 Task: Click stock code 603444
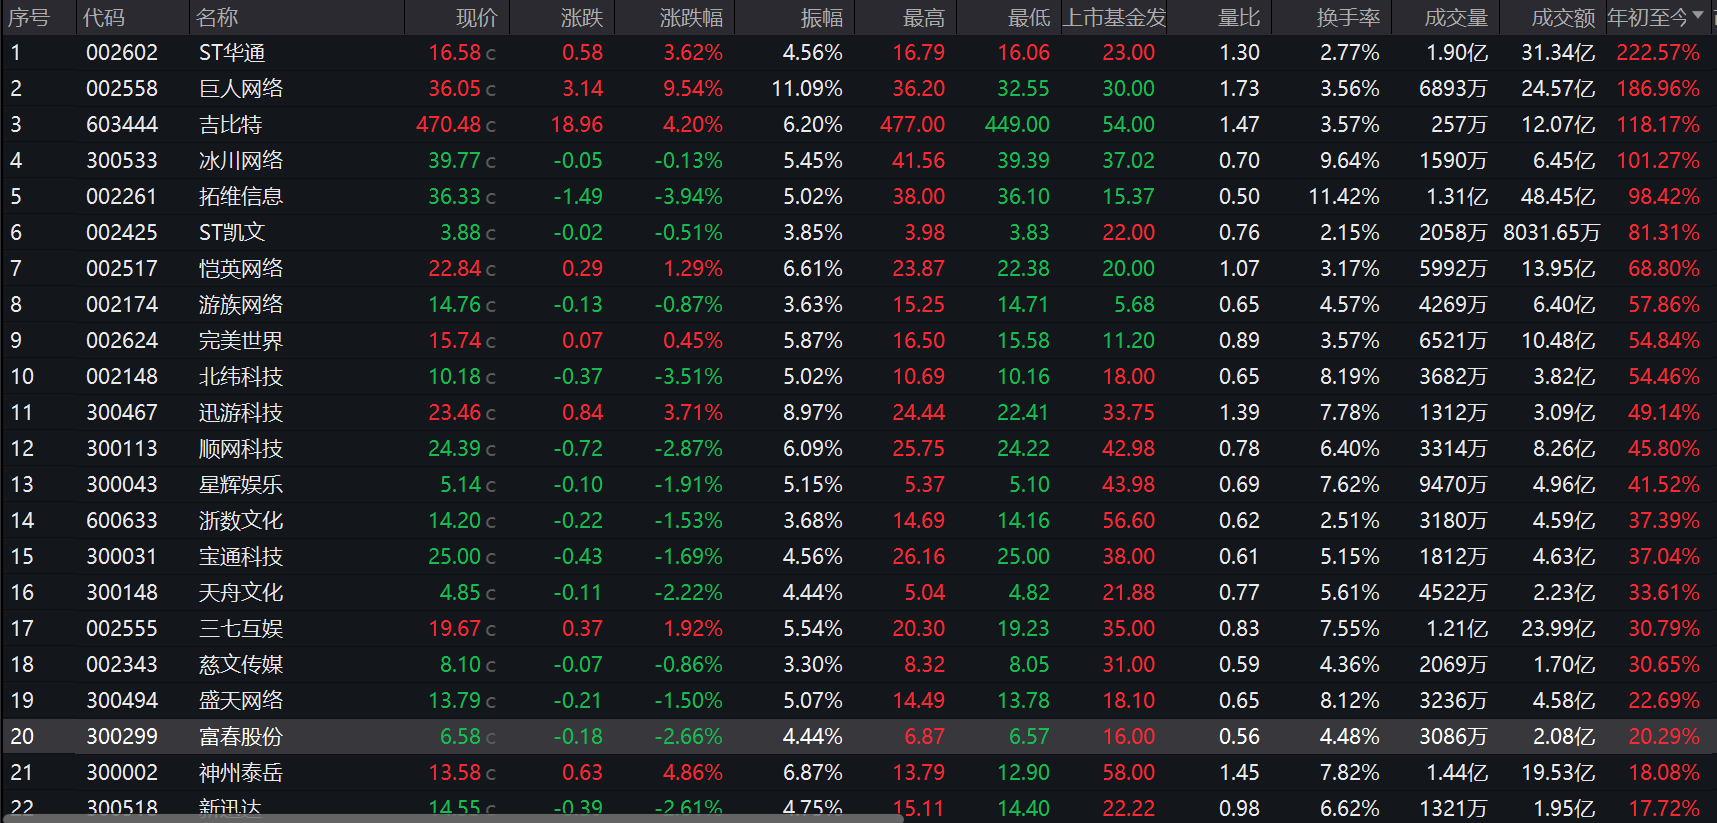point(122,124)
